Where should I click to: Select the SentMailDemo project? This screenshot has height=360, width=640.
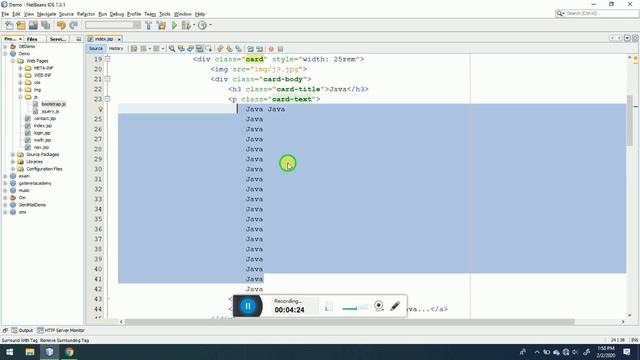[x=32, y=205]
